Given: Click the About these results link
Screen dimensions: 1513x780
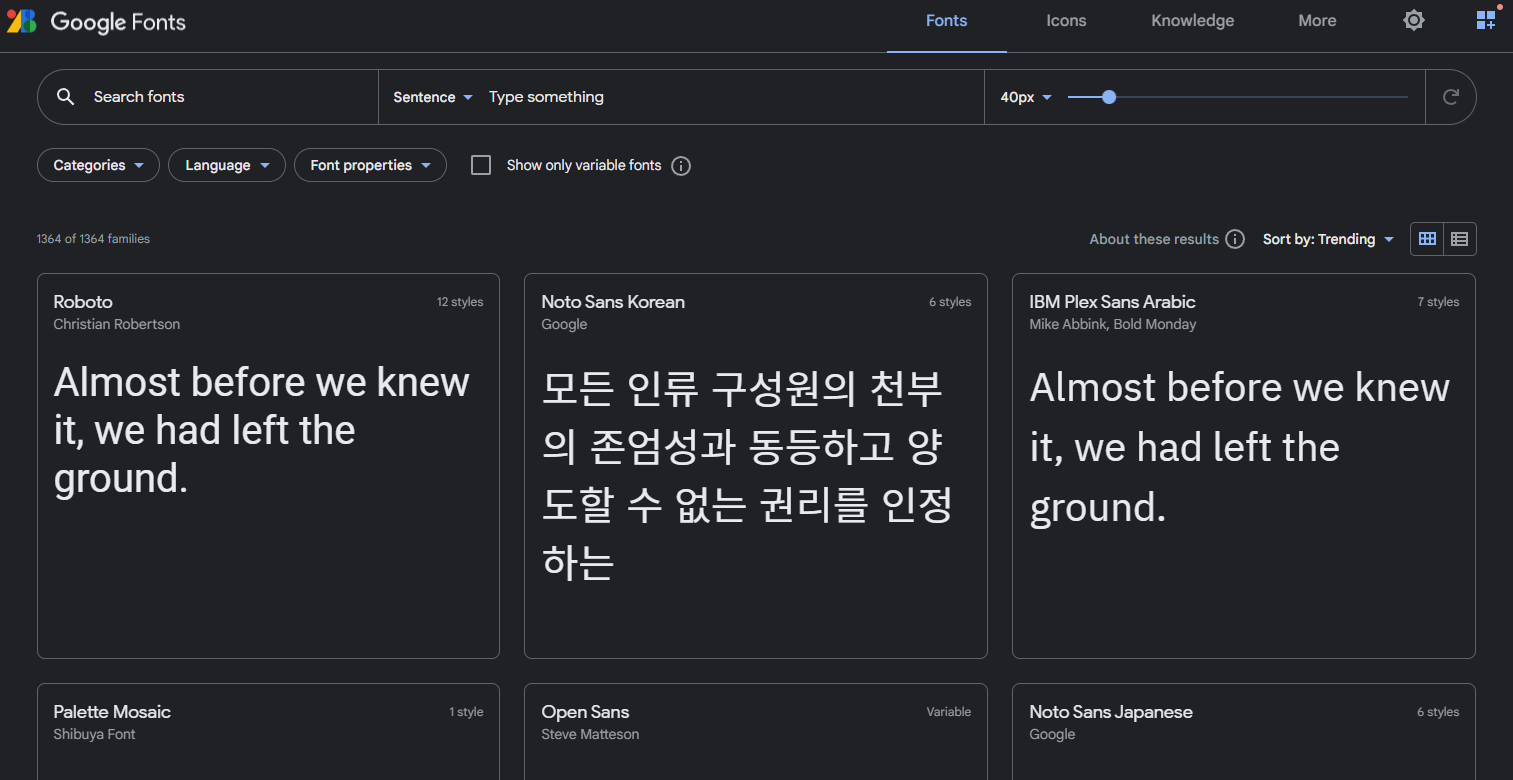Looking at the screenshot, I should click(x=1154, y=239).
